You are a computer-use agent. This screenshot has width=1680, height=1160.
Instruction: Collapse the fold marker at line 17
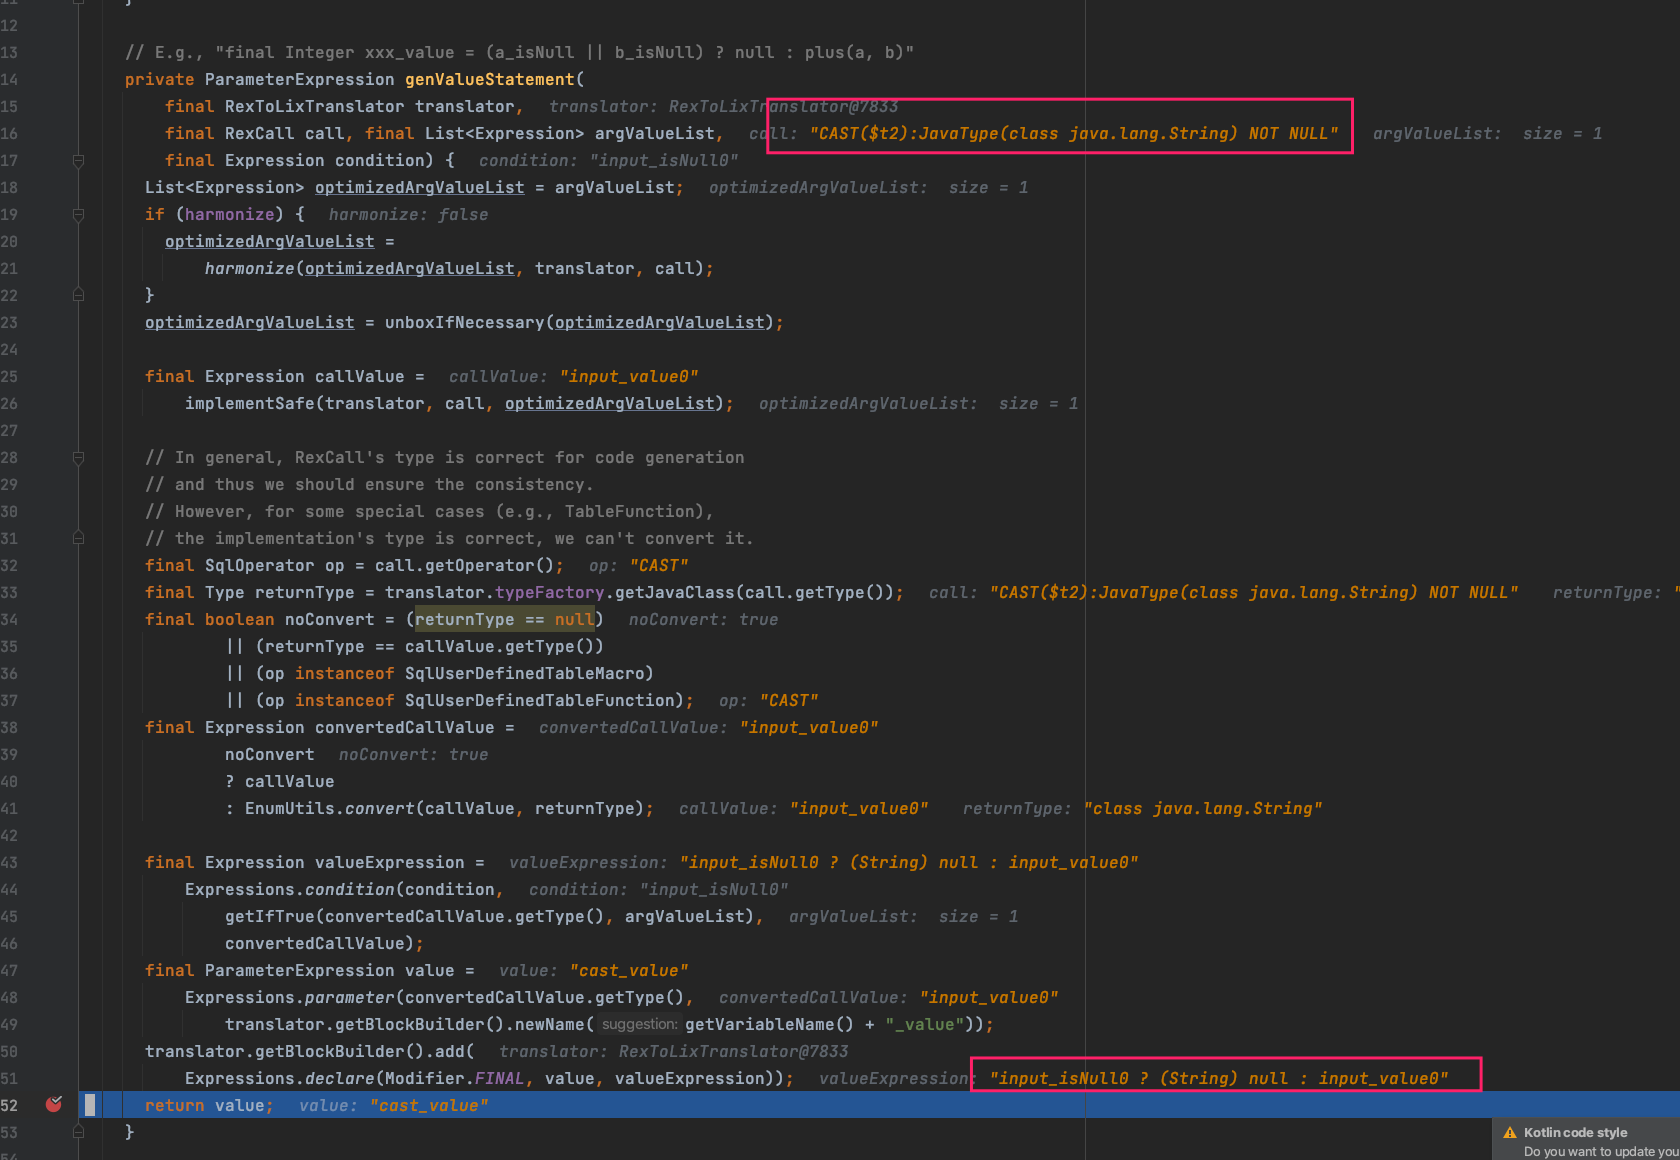click(78, 160)
